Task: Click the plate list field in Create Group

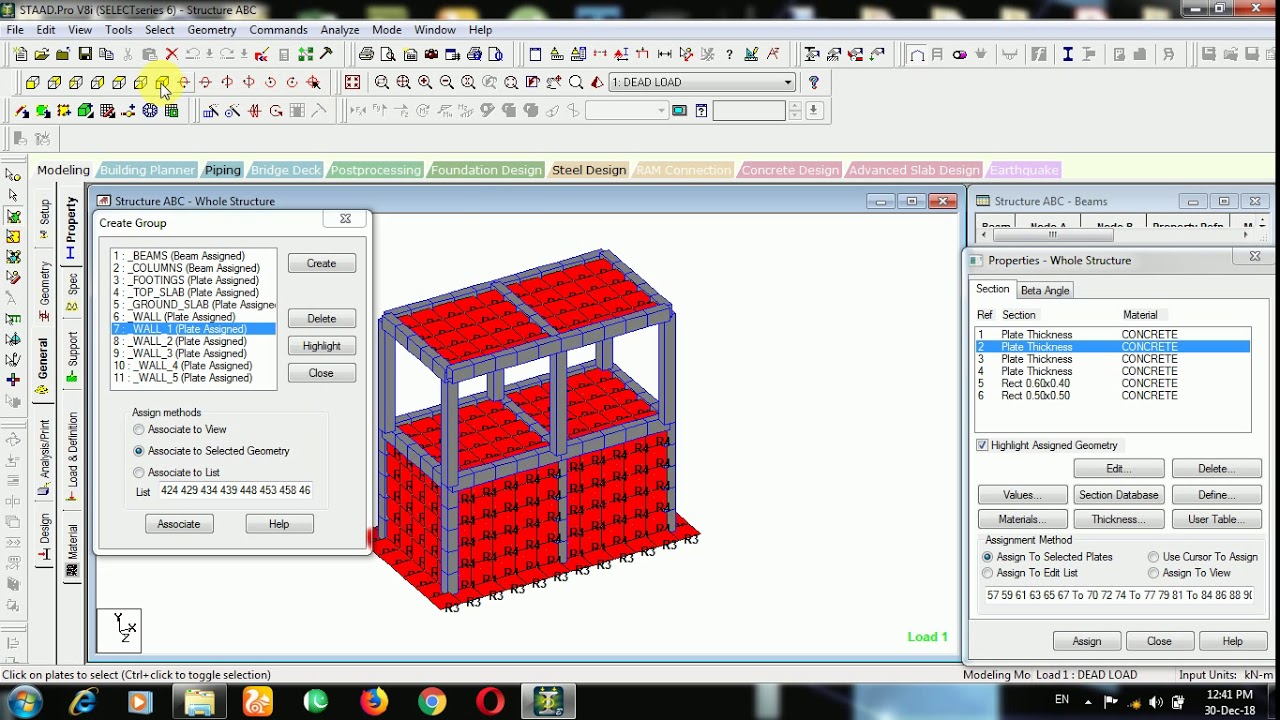Action: tap(235, 491)
